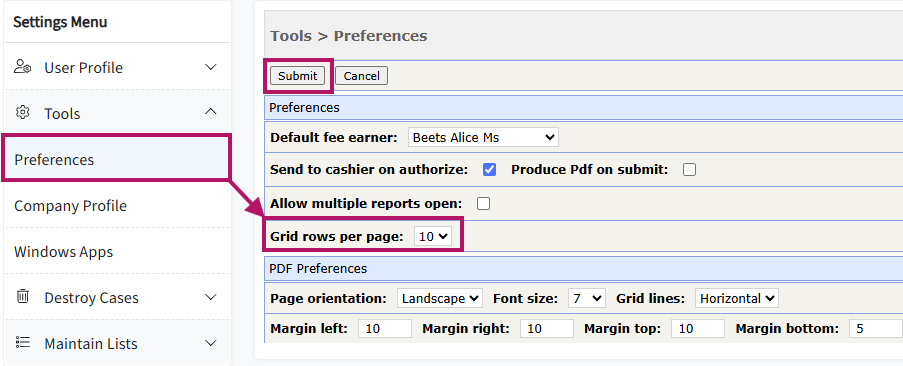Click the Tools label in Settings Menu

[x=62, y=114]
